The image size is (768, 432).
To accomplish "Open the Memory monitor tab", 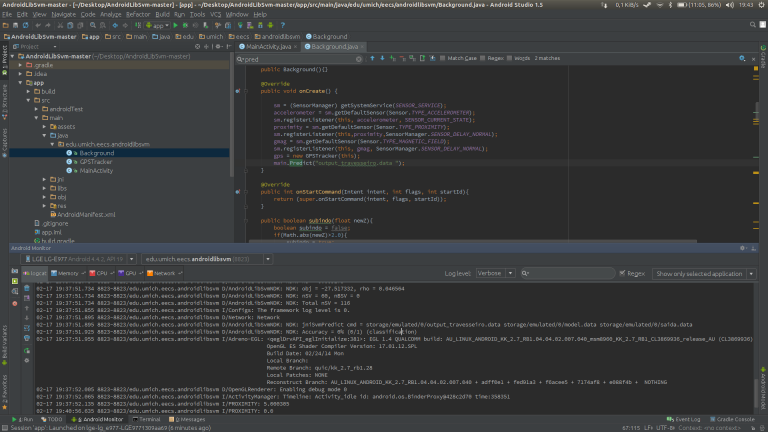I will pyautogui.click(x=68, y=272).
